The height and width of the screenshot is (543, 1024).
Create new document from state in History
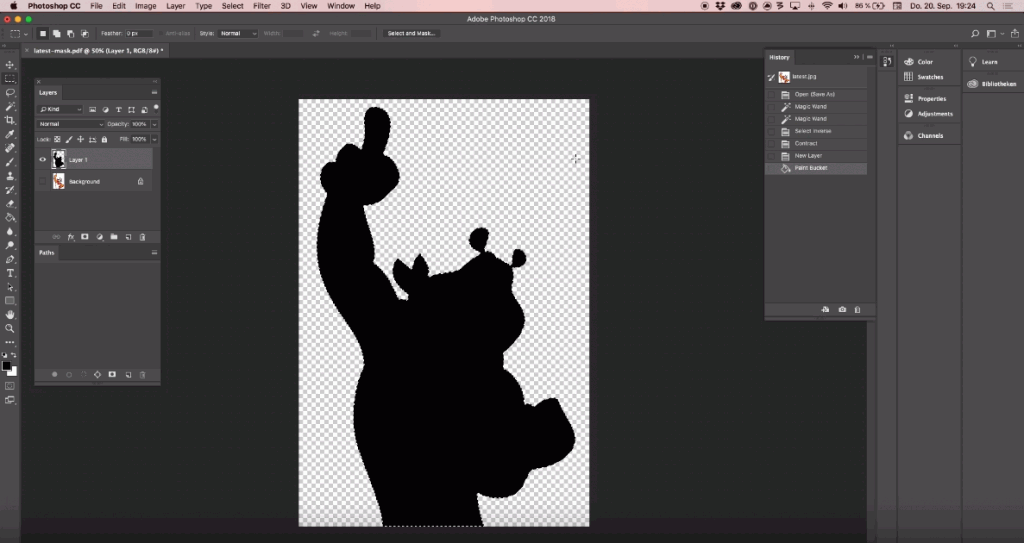825,310
